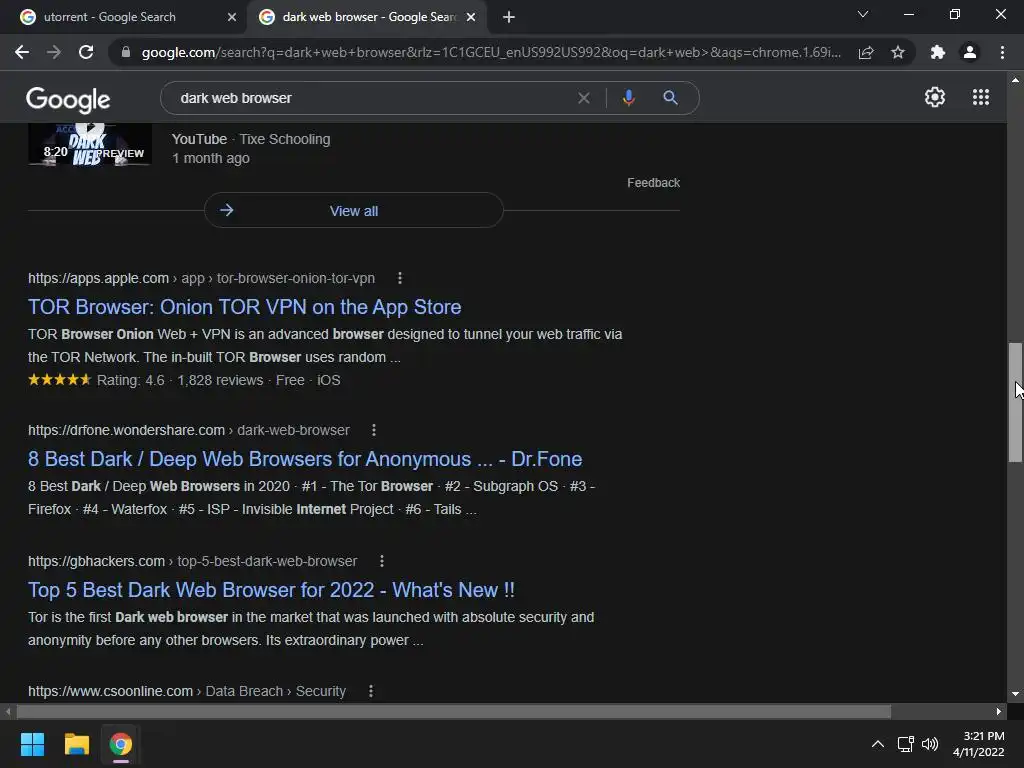The height and width of the screenshot is (768, 1024).
Task: Click the gbhackers.com URL breadcrumb
Action: tap(193, 561)
